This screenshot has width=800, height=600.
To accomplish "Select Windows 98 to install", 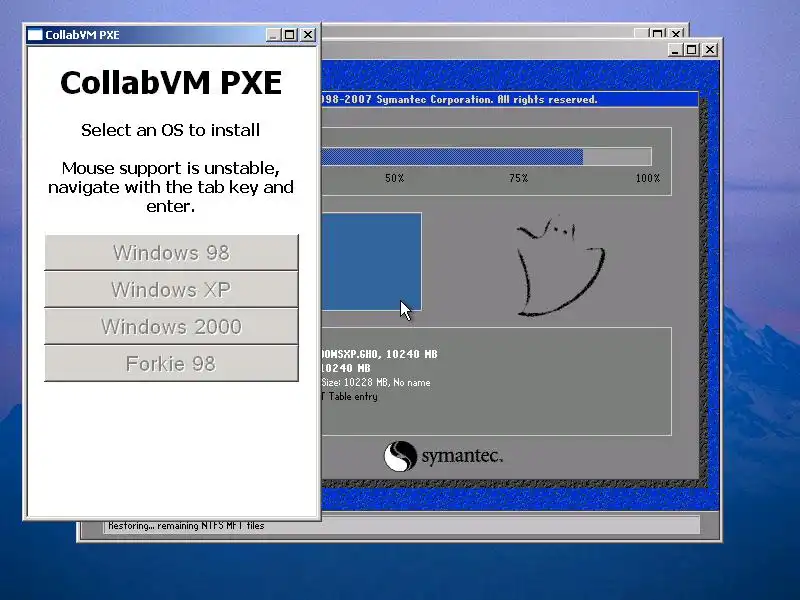I will [x=171, y=253].
